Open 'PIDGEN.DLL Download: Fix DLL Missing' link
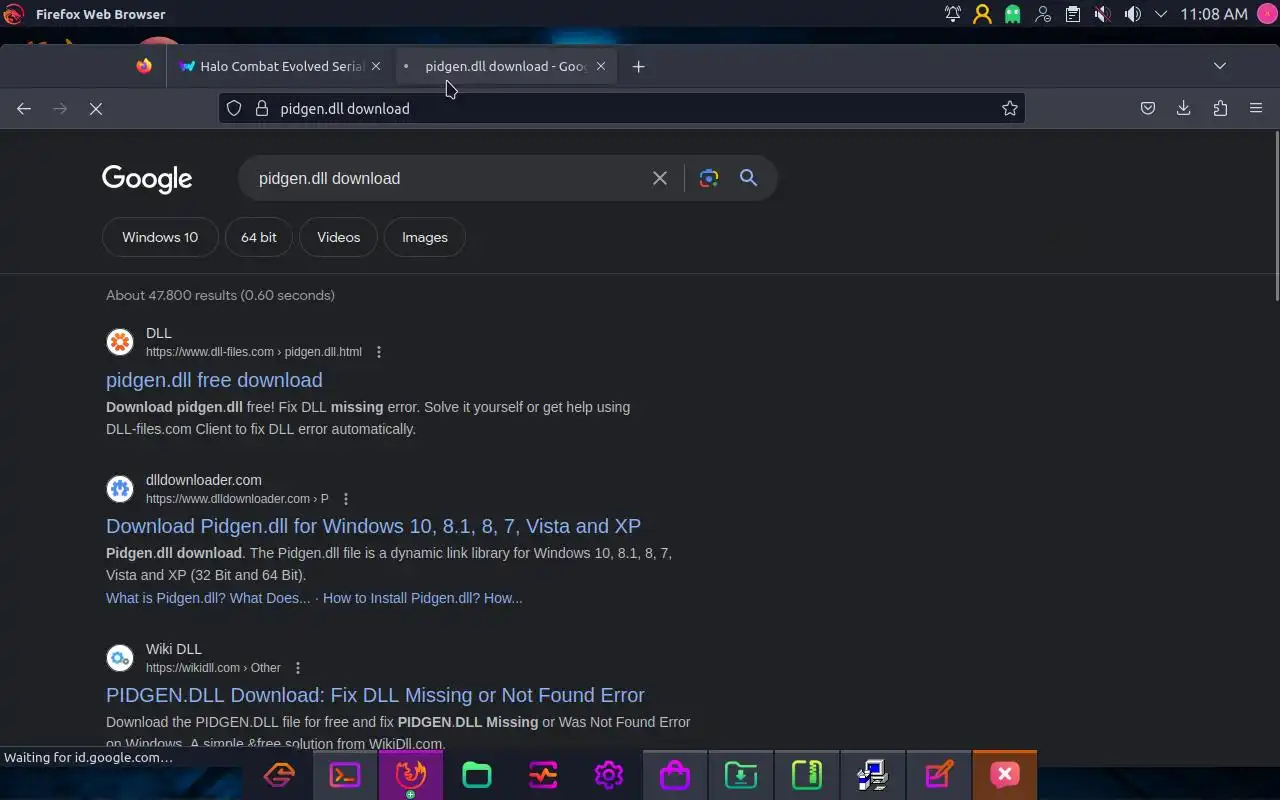Screen dimensions: 1280x800 375,695
